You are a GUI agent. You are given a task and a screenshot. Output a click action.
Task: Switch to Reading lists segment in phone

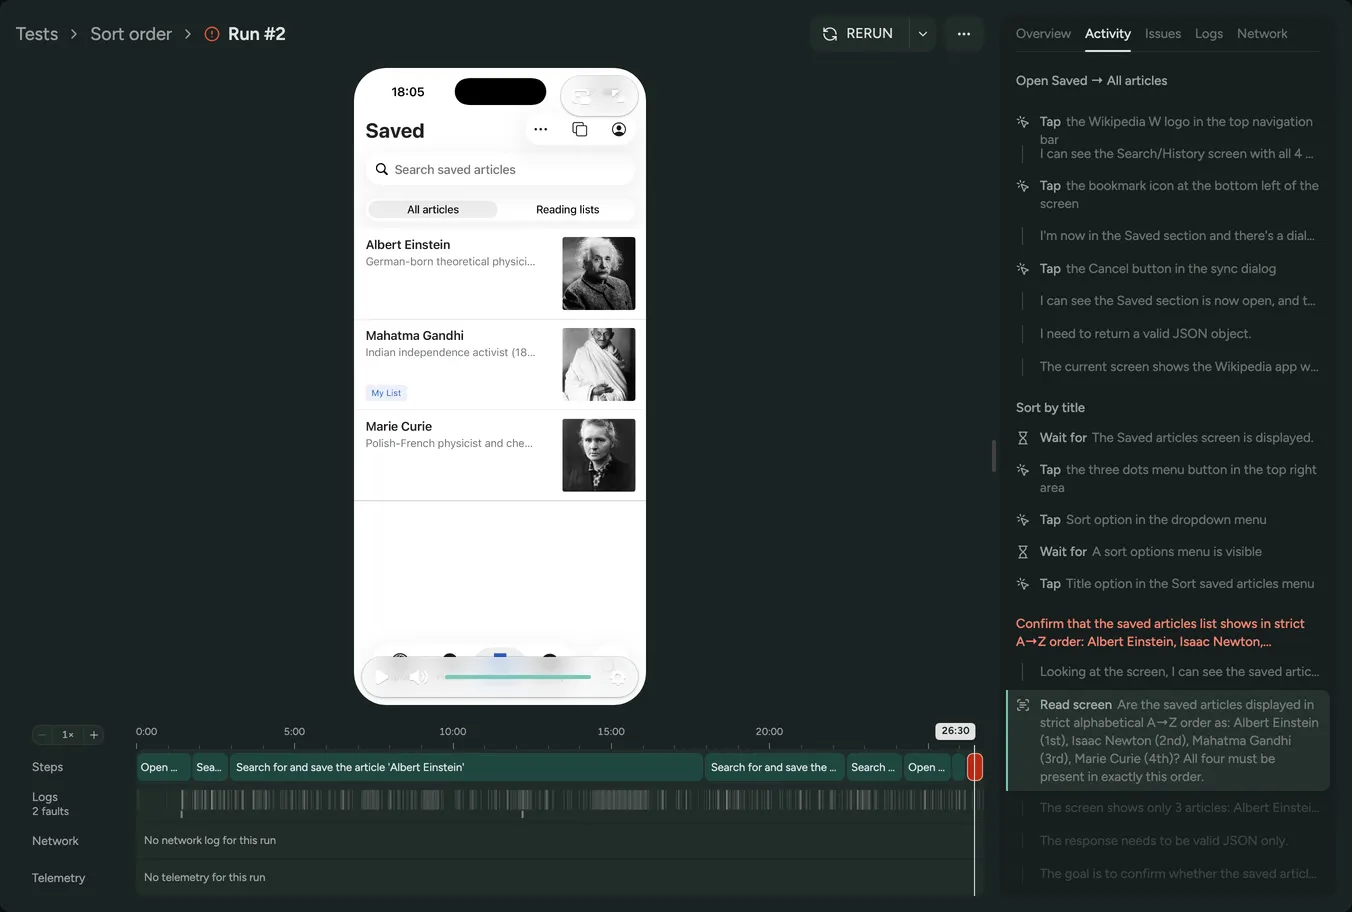tap(567, 209)
